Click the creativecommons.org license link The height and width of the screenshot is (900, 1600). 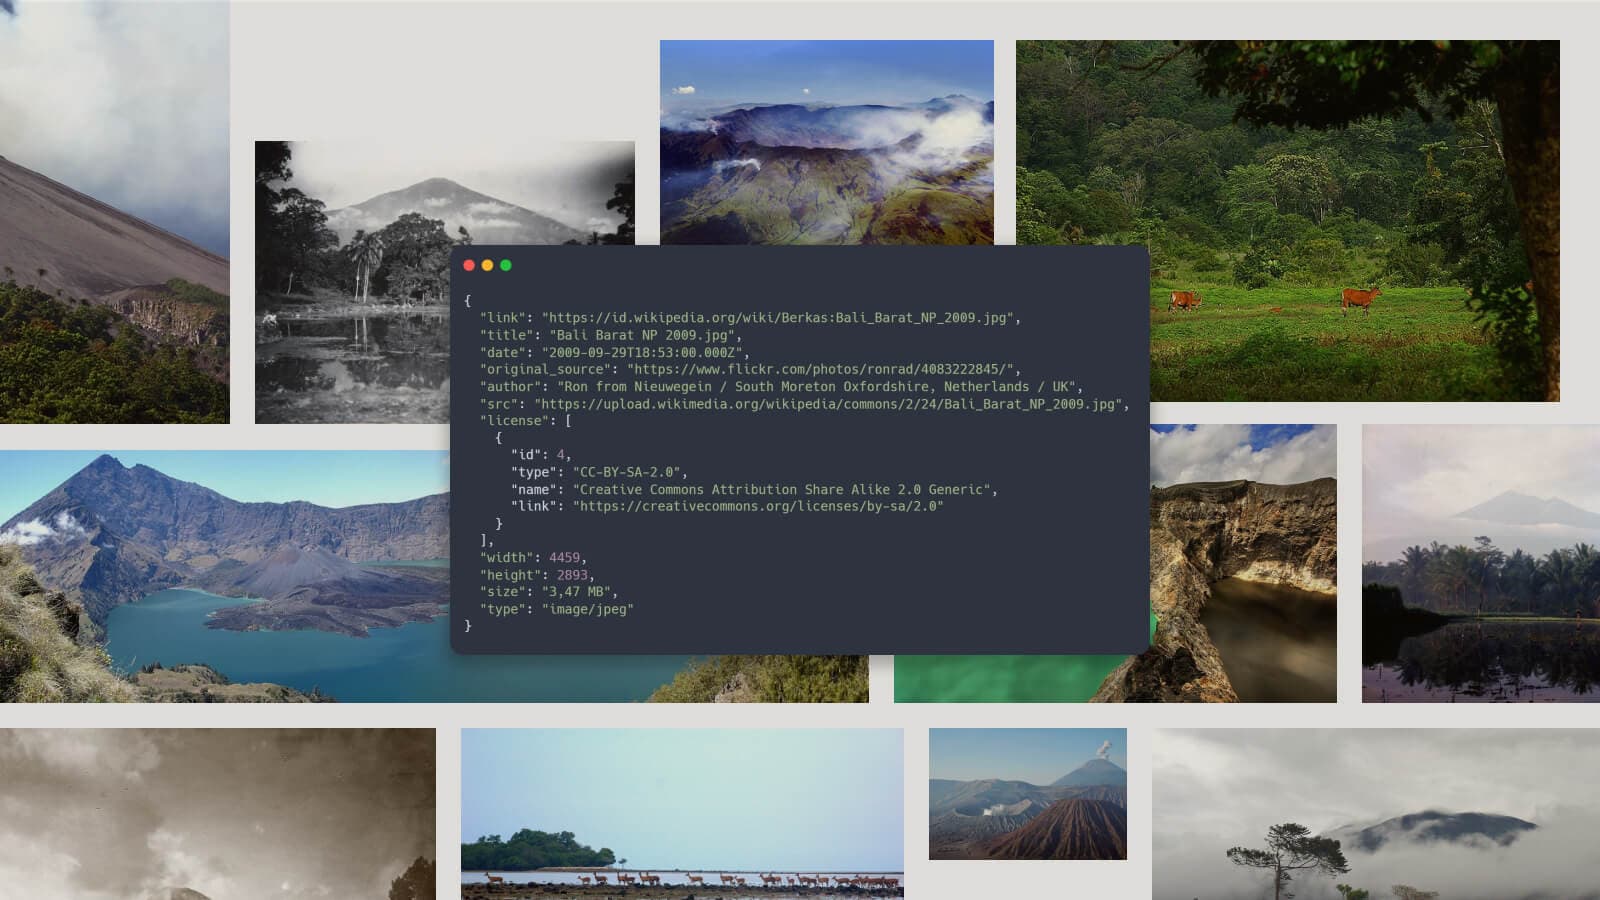pos(758,506)
